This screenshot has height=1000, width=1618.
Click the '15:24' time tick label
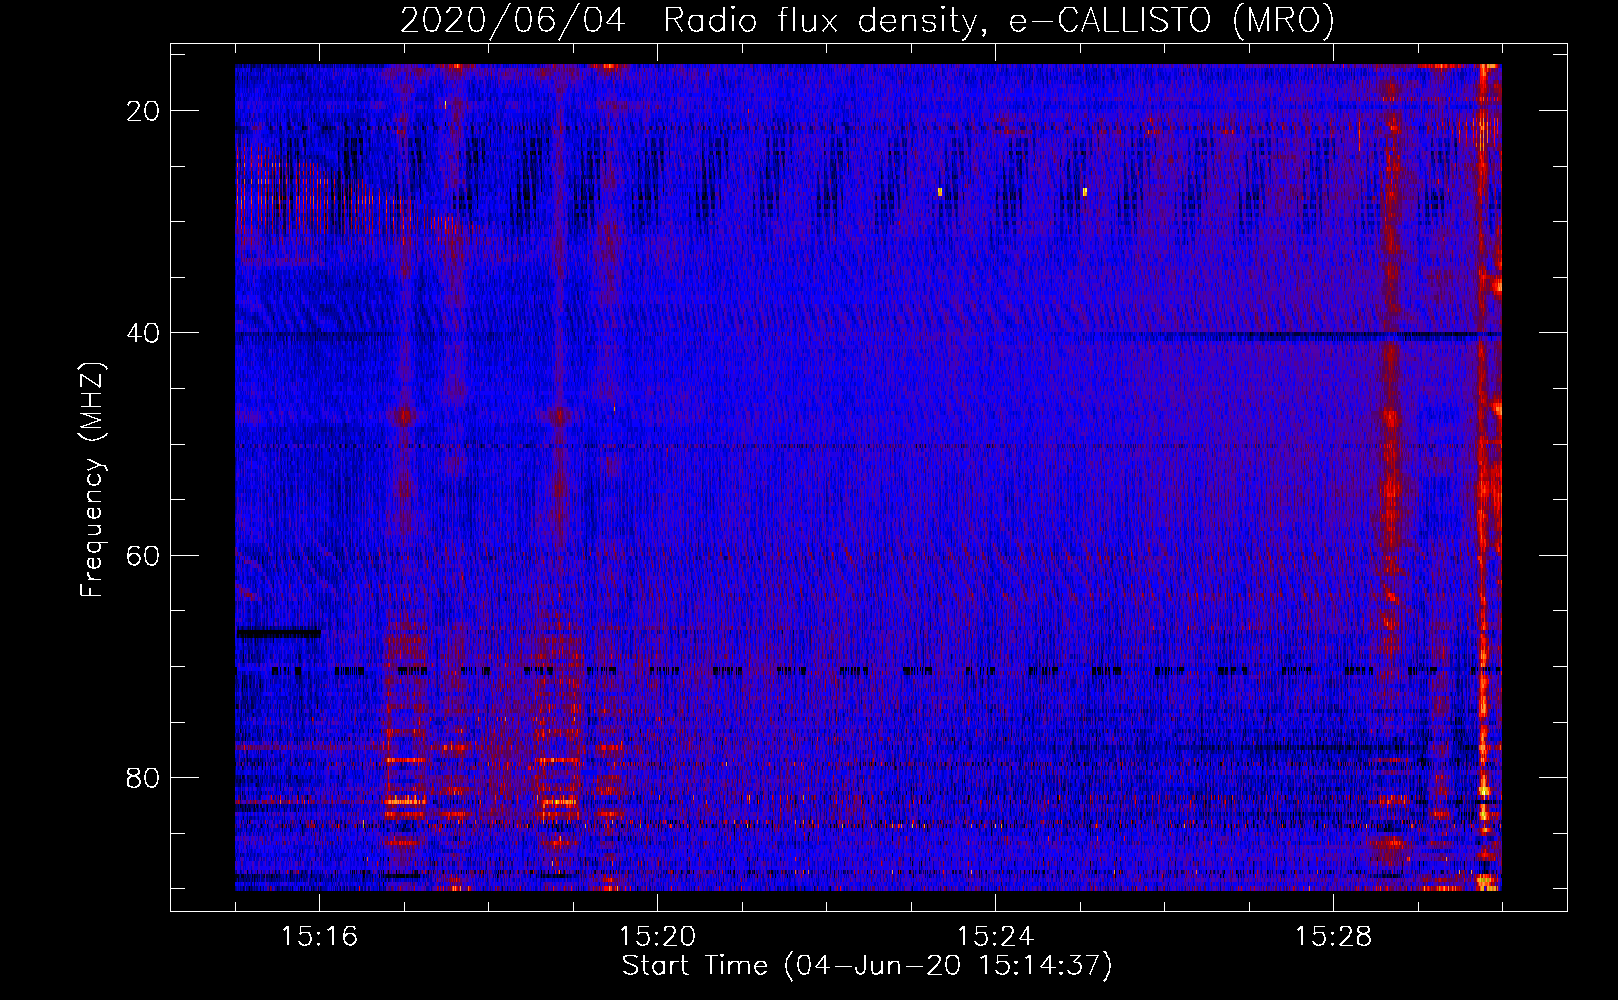(995, 937)
